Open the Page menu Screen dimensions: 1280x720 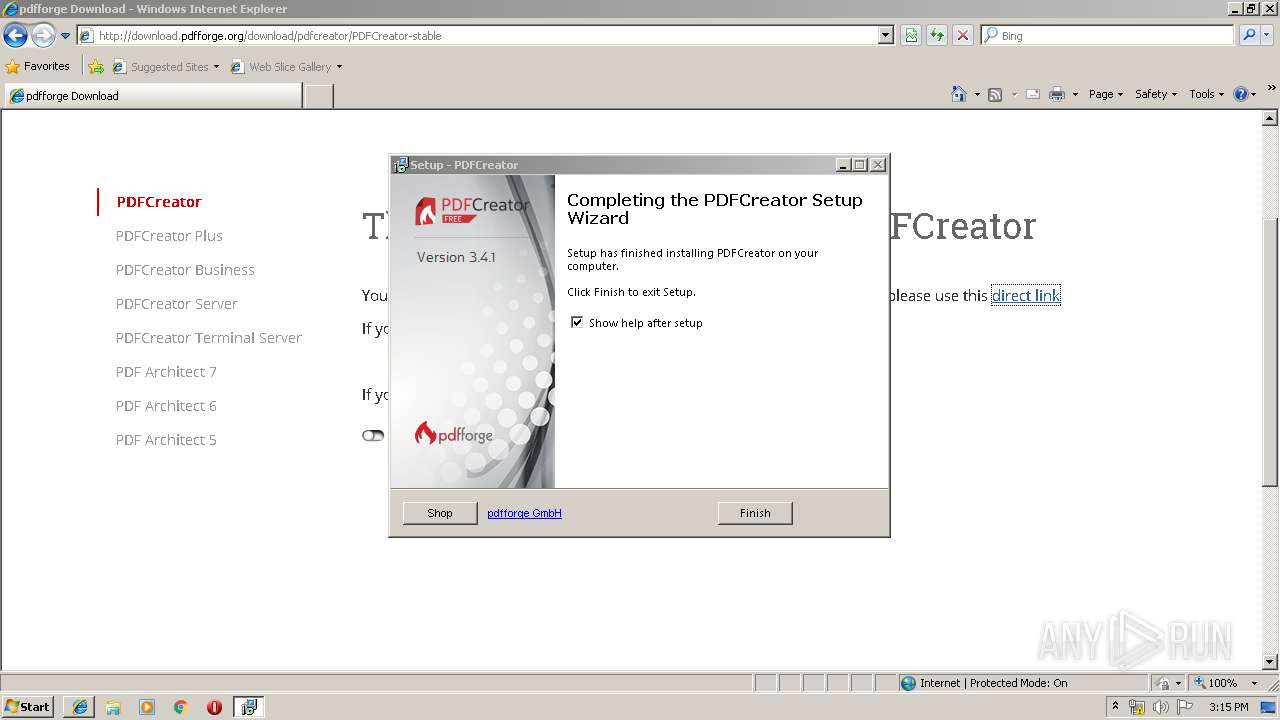tap(1106, 94)
